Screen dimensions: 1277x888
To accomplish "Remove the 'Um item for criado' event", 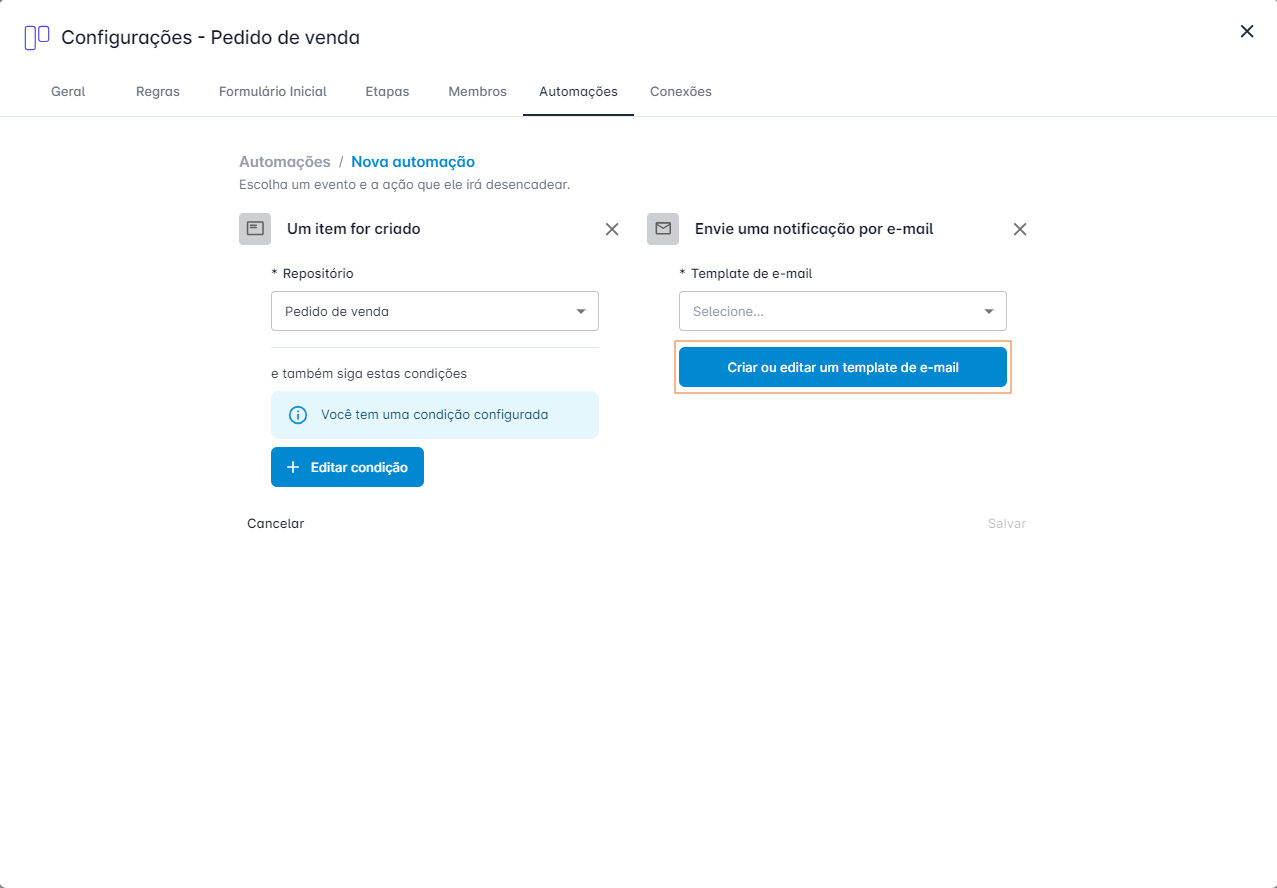I will click(612, 229).
